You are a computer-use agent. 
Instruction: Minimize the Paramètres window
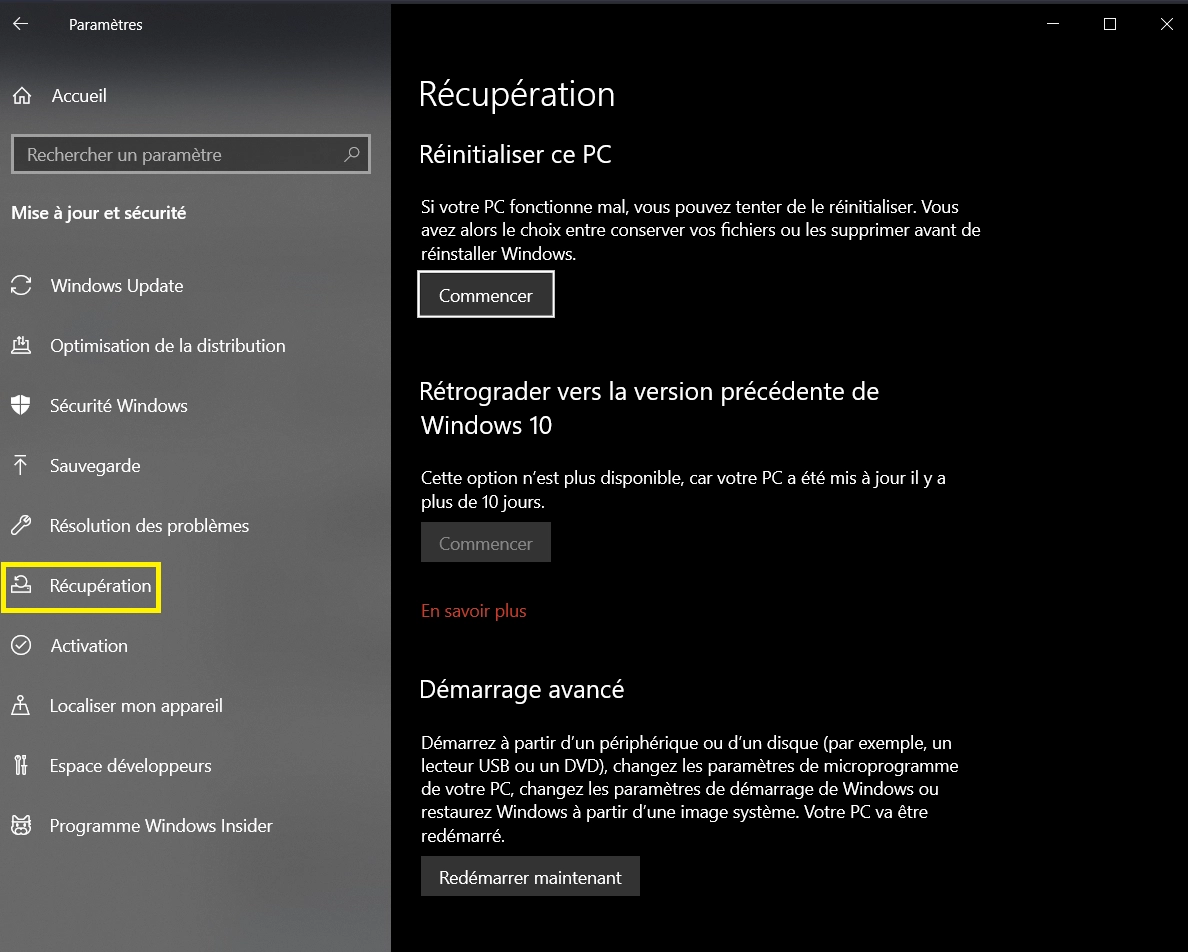[1053, 24]
